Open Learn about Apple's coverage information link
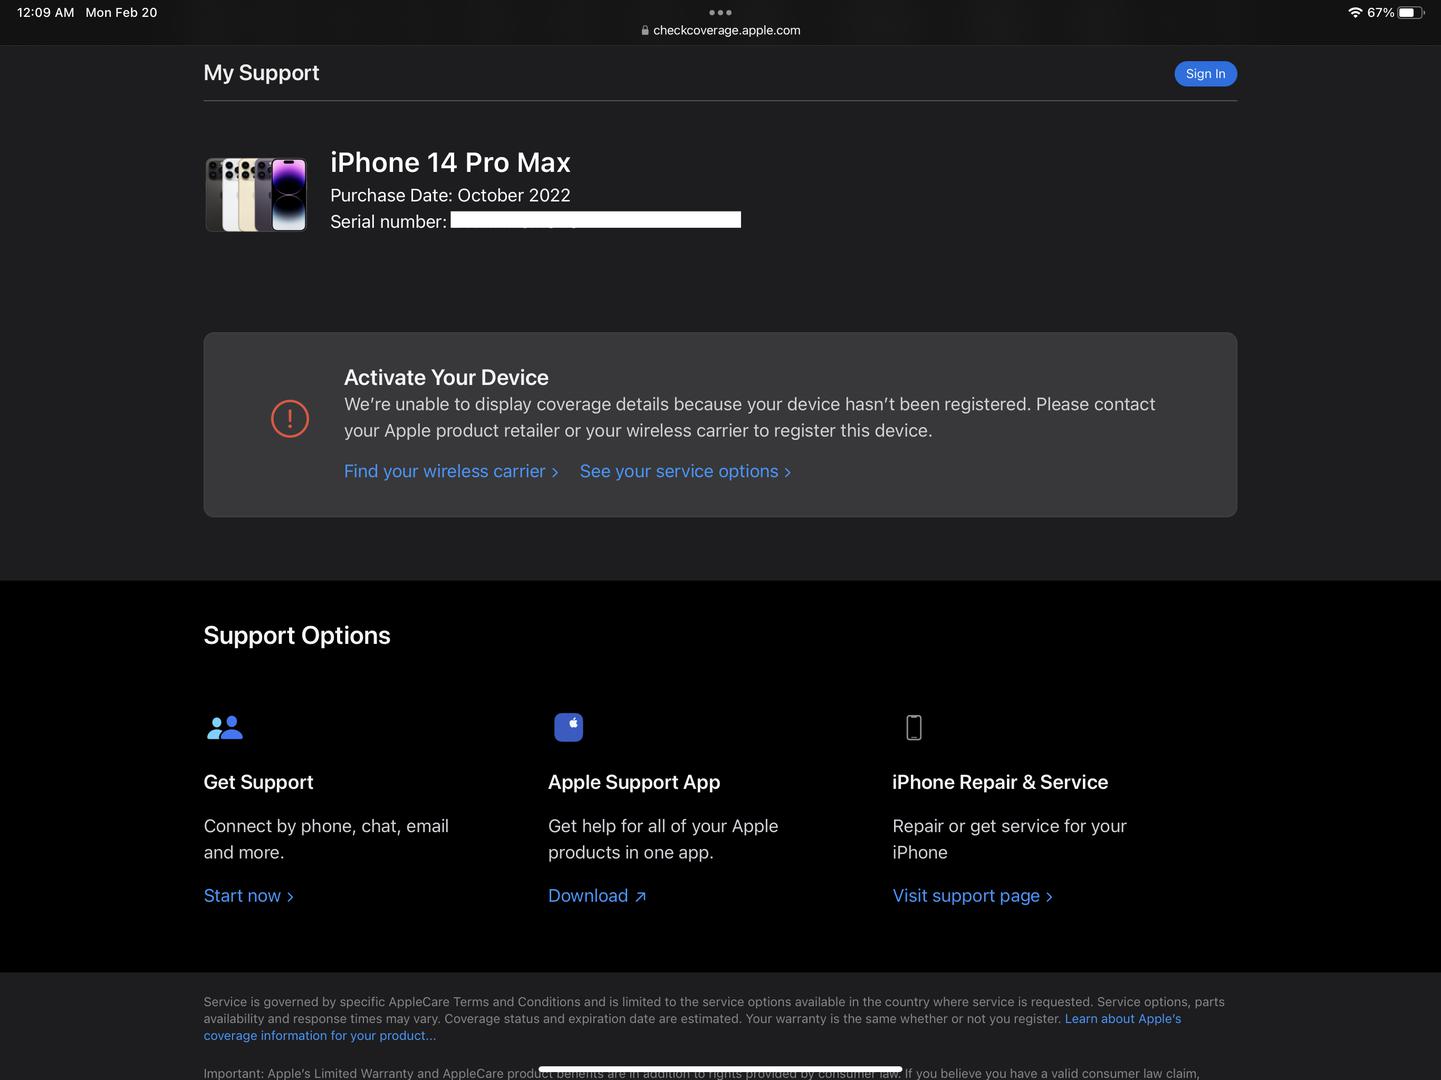 pos(1122,1019)
